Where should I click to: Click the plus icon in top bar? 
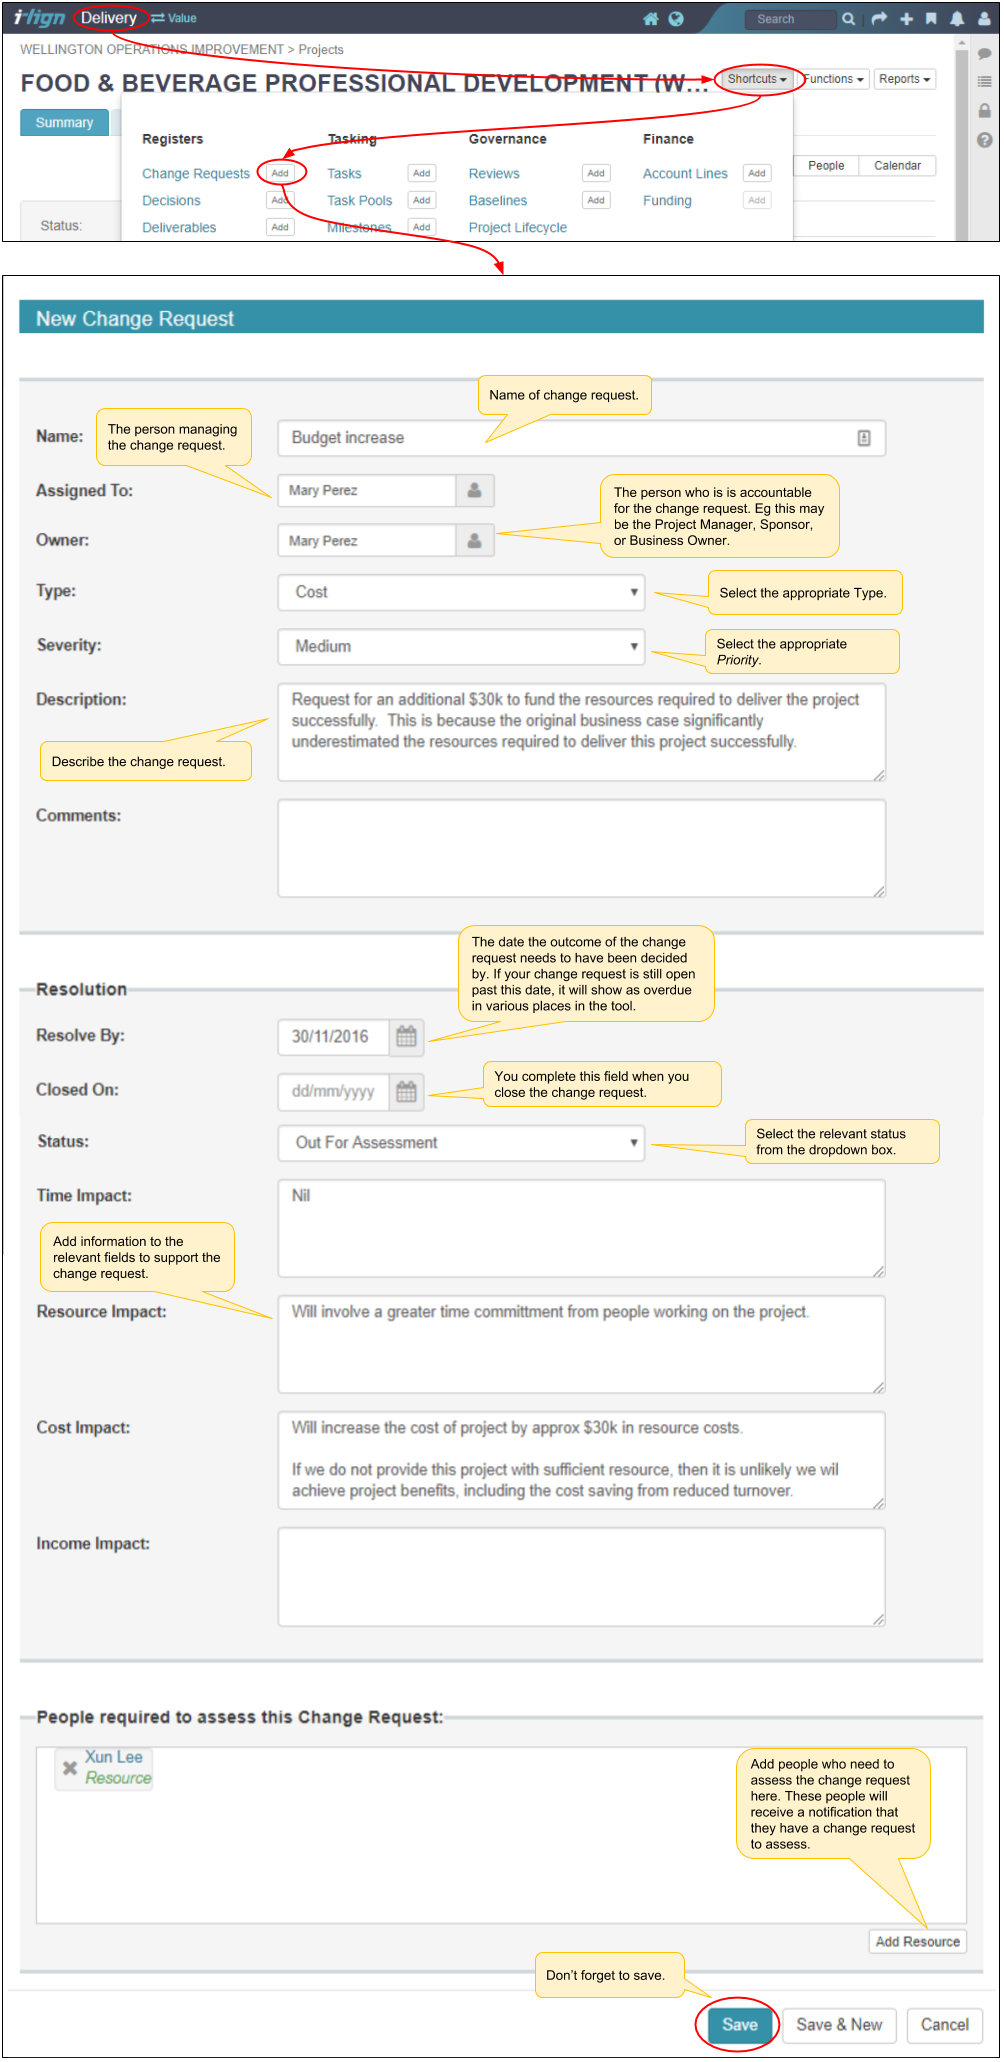[x=907, y=19]
